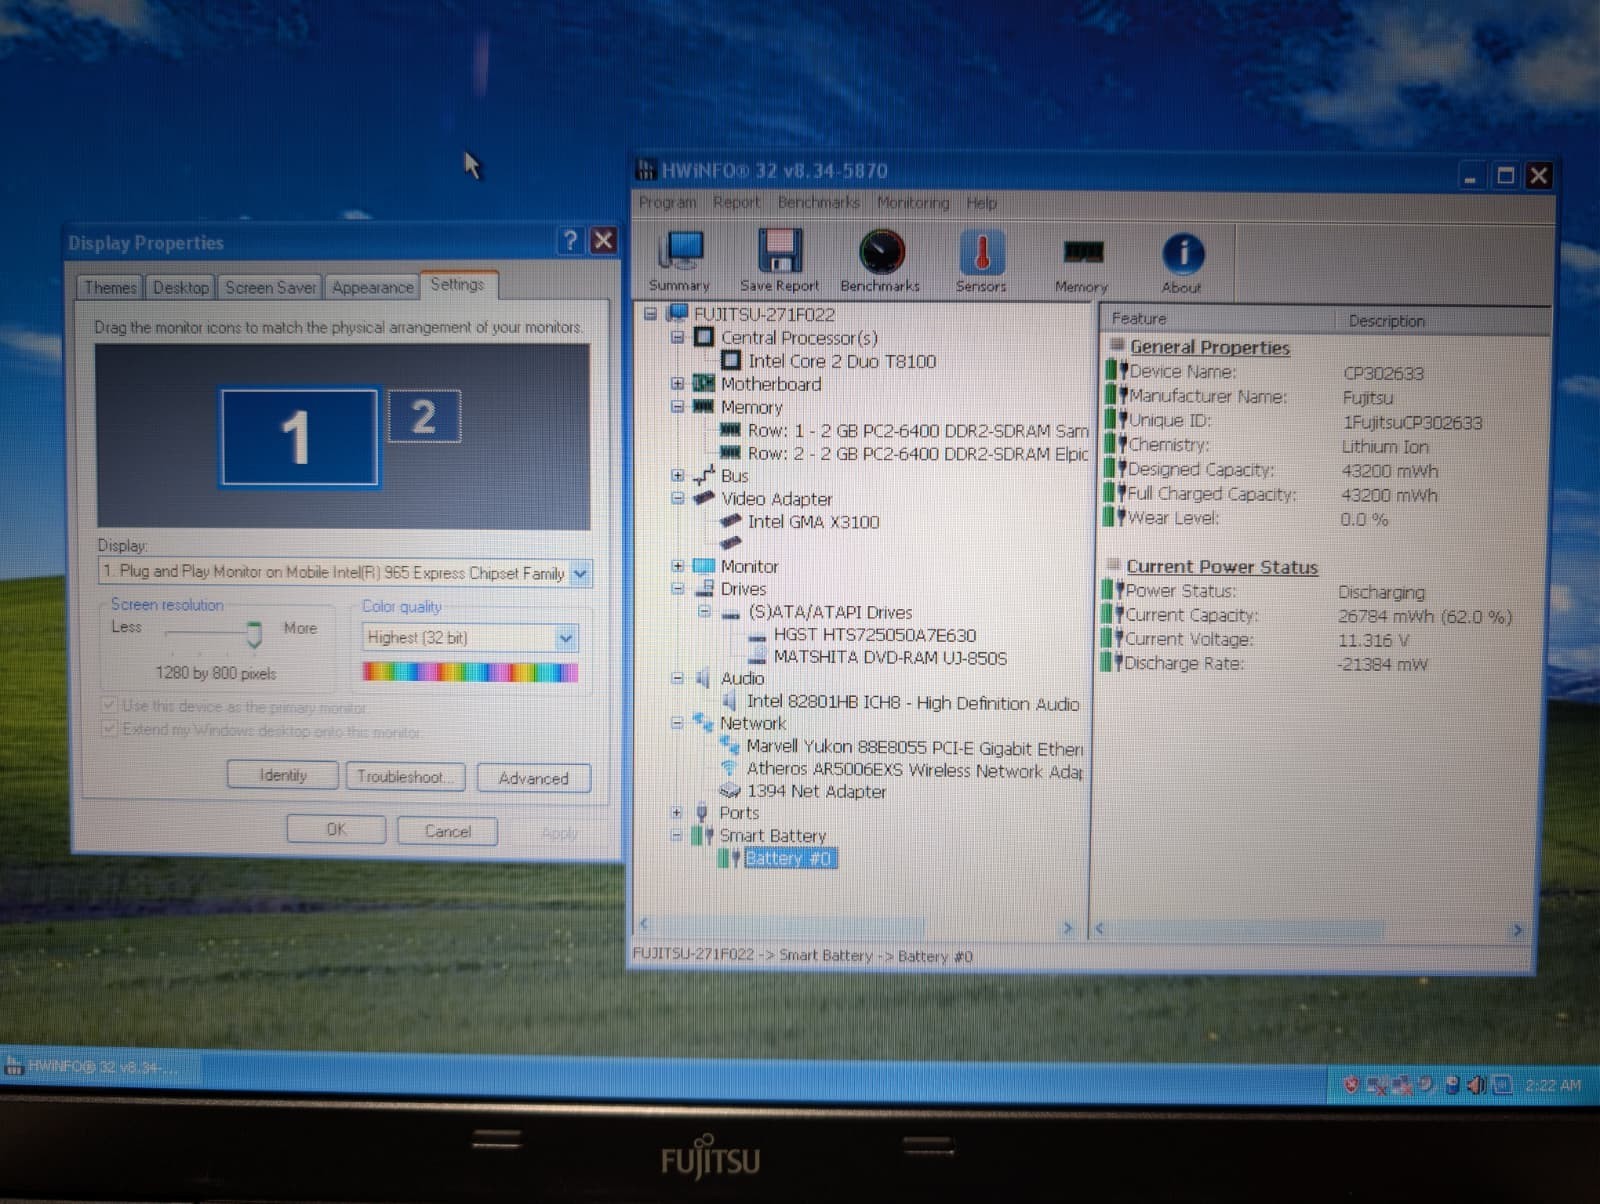Image resolution: width=1600 pixels, height=1204 pixels.
Task: Select MATSHITA DVD-RAM UJ-850S drive
Action: pyautogui.click(x=890, y=658)
